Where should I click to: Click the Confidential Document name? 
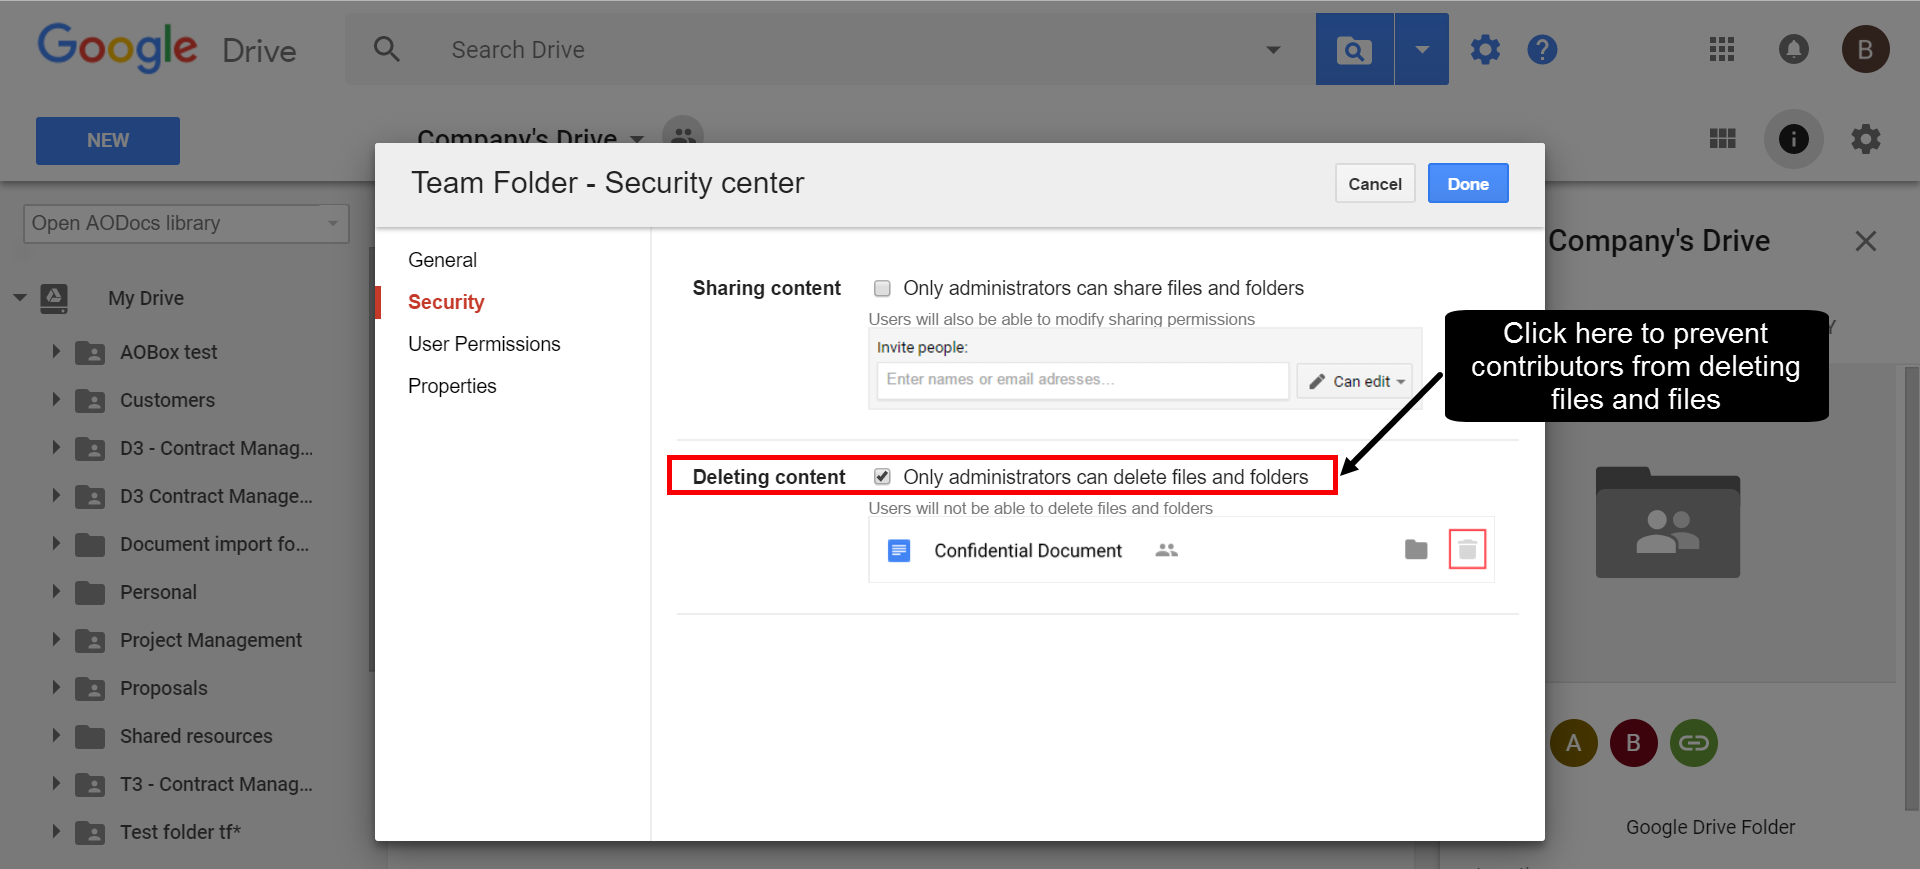pos(1028,551)
